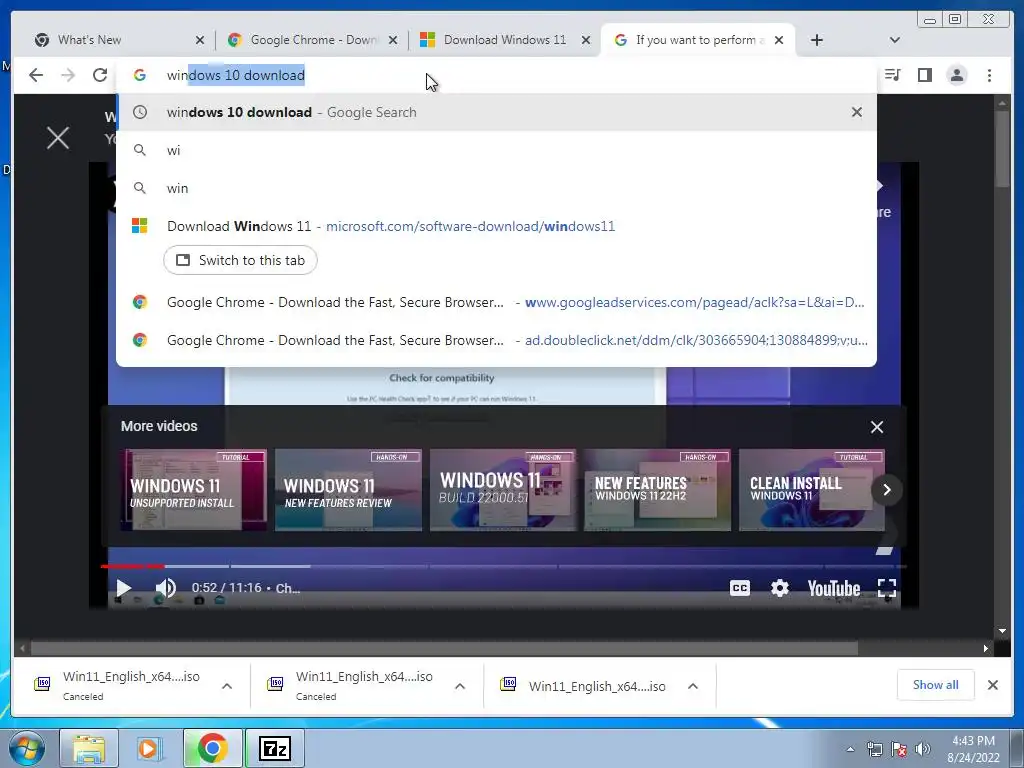Expand options for first canceled Win11 ISO download
The height and width of the screenshot is (768, 1024).
[x=227, y=686]
